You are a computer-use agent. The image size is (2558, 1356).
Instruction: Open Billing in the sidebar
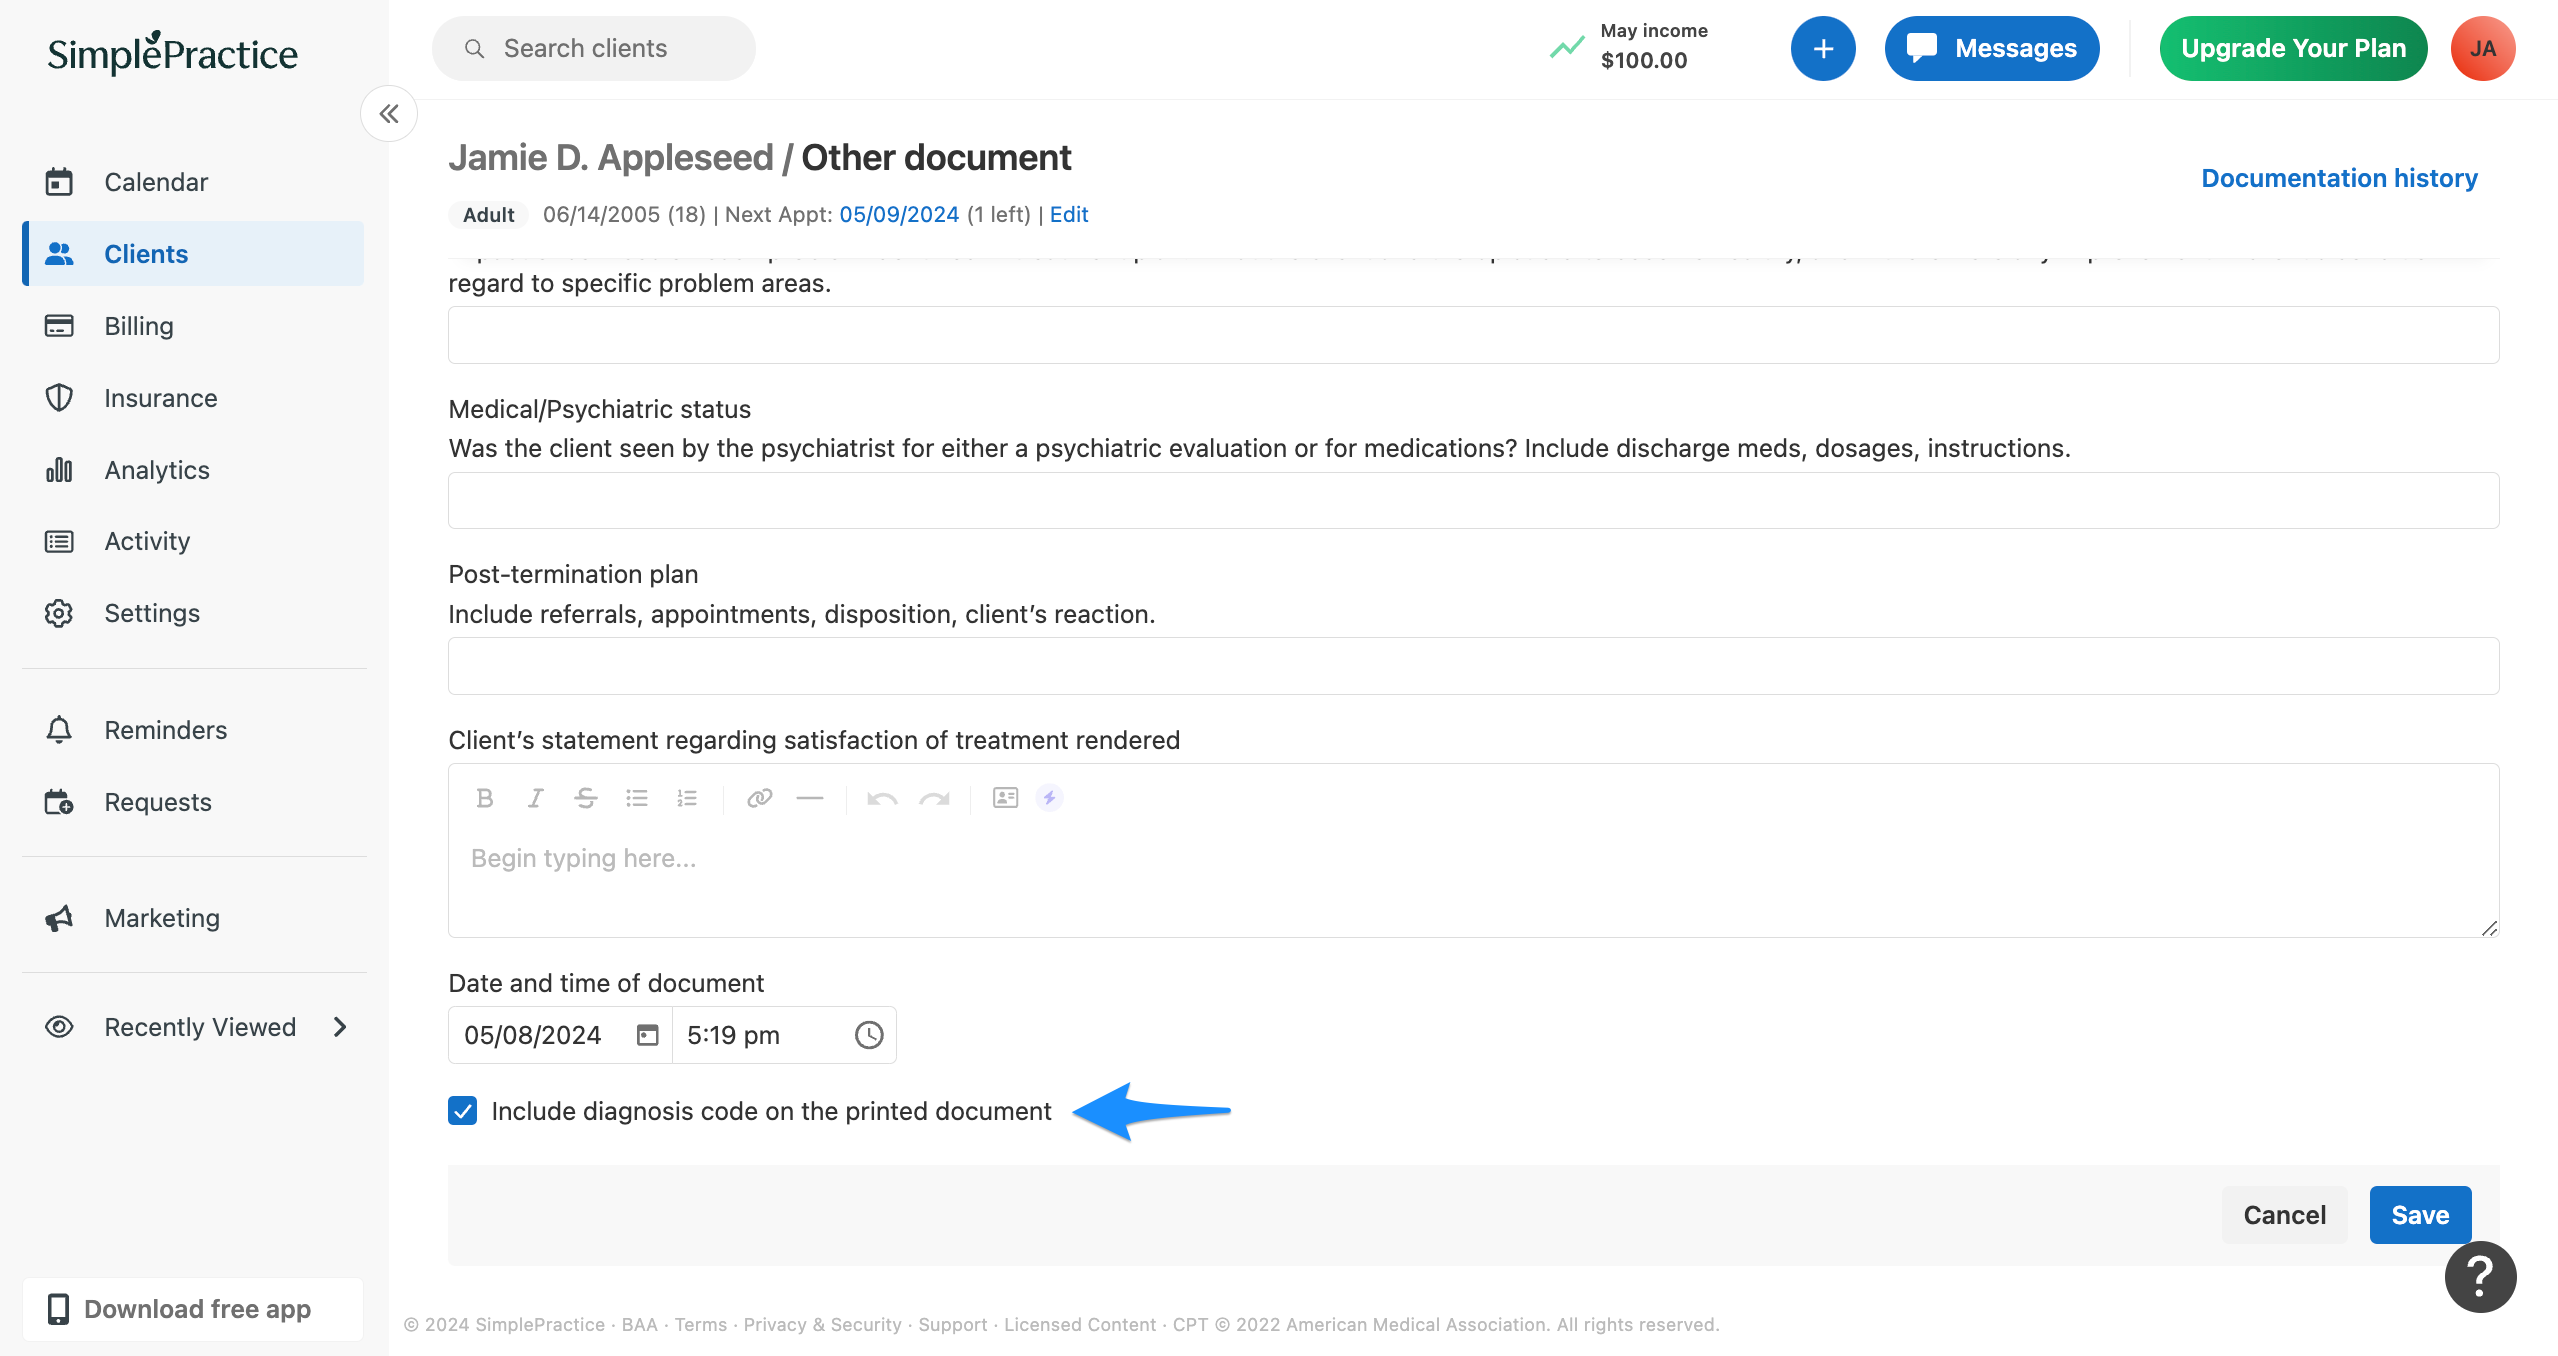click(194, 326)
